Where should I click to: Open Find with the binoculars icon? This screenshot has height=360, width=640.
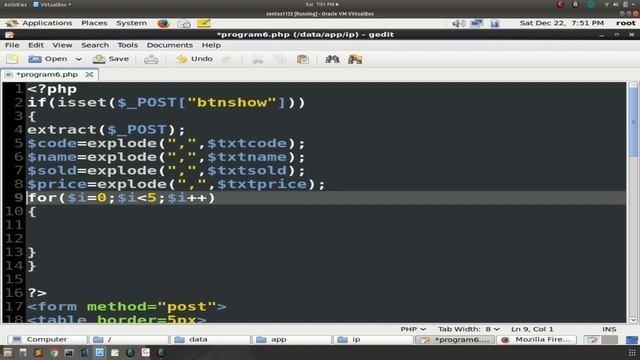pos(332,59)
